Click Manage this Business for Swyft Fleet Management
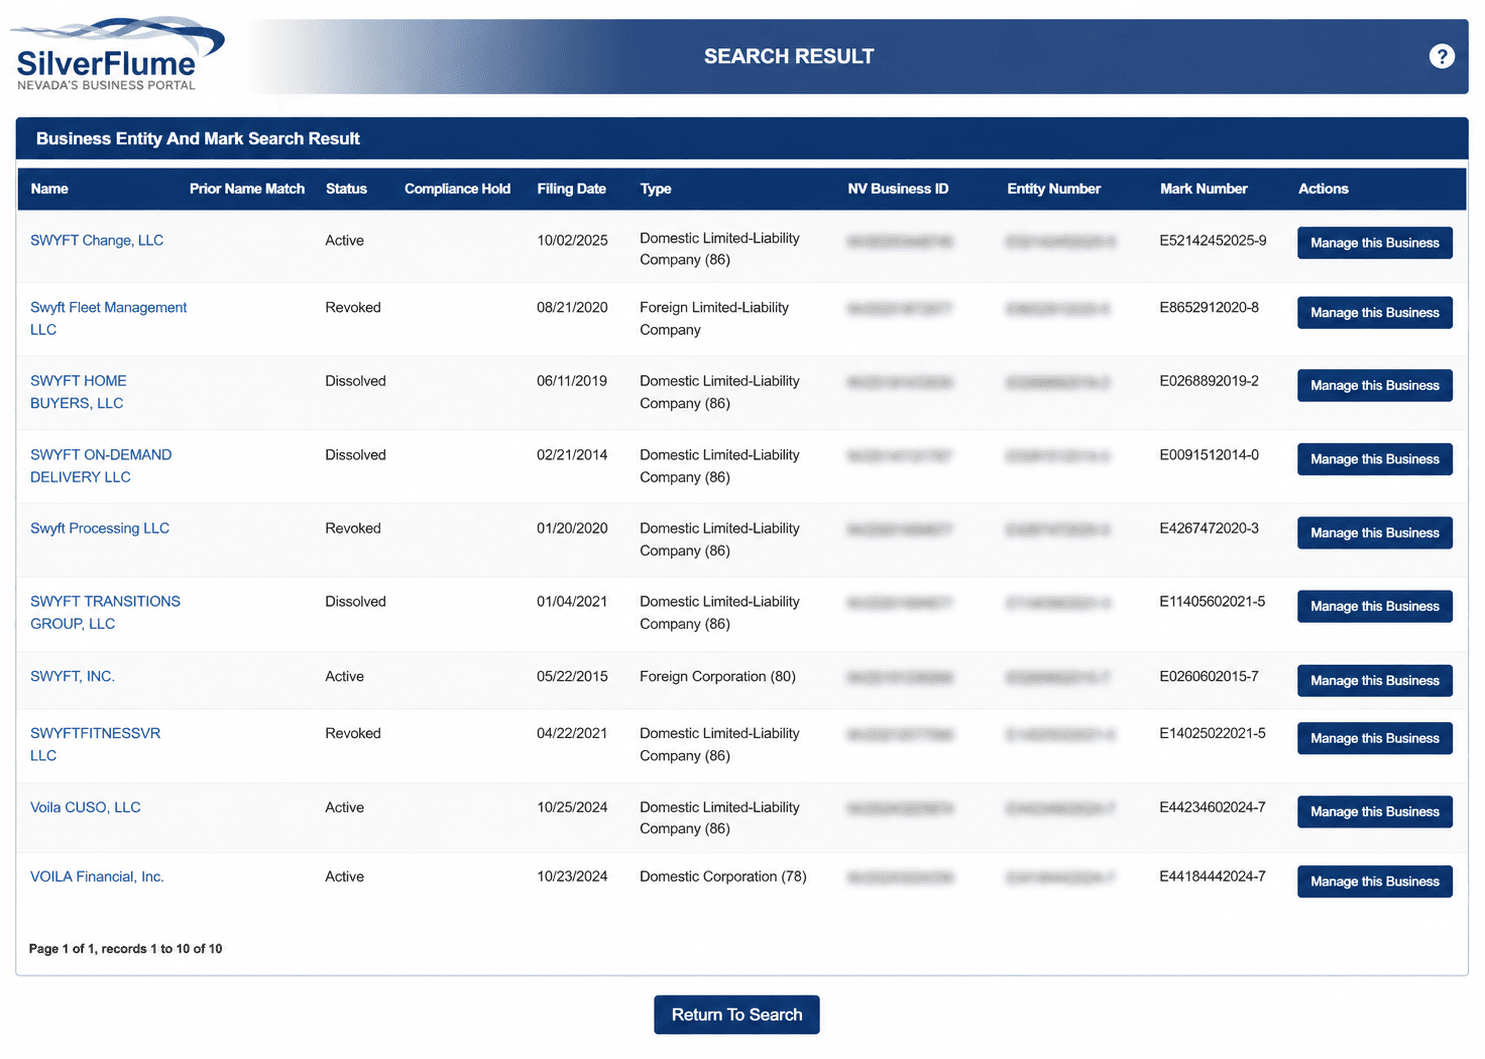The image size is (1485, 1059). [1375, 313]
